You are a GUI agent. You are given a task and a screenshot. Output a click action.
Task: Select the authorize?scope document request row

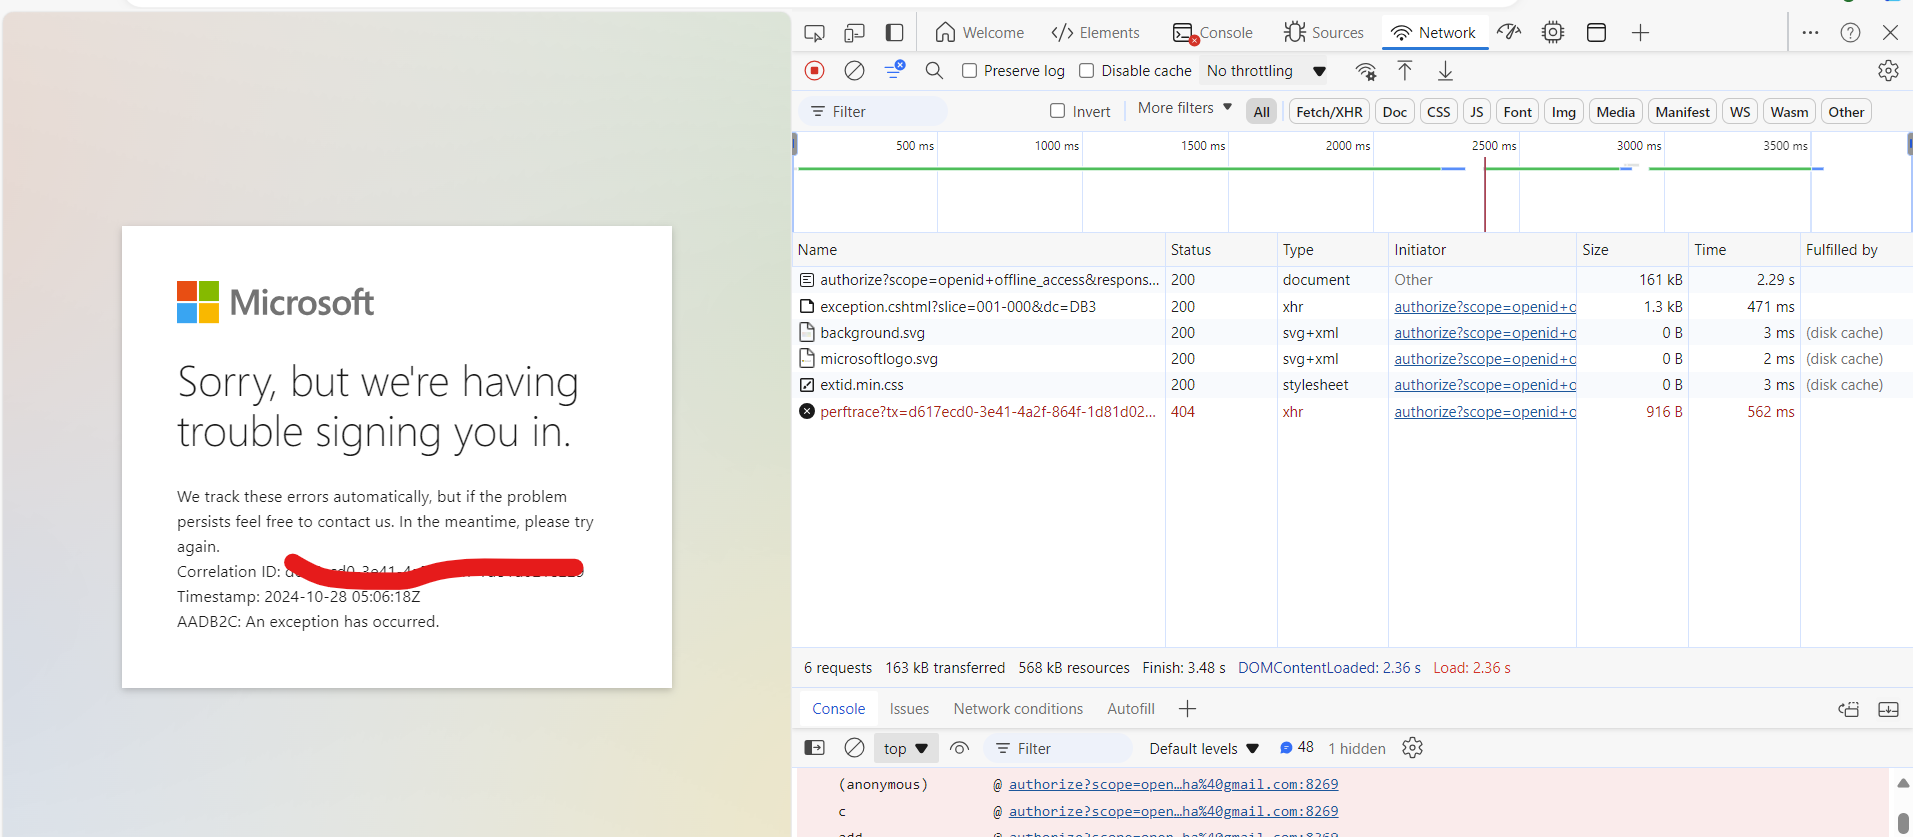tap(1353, 280)
